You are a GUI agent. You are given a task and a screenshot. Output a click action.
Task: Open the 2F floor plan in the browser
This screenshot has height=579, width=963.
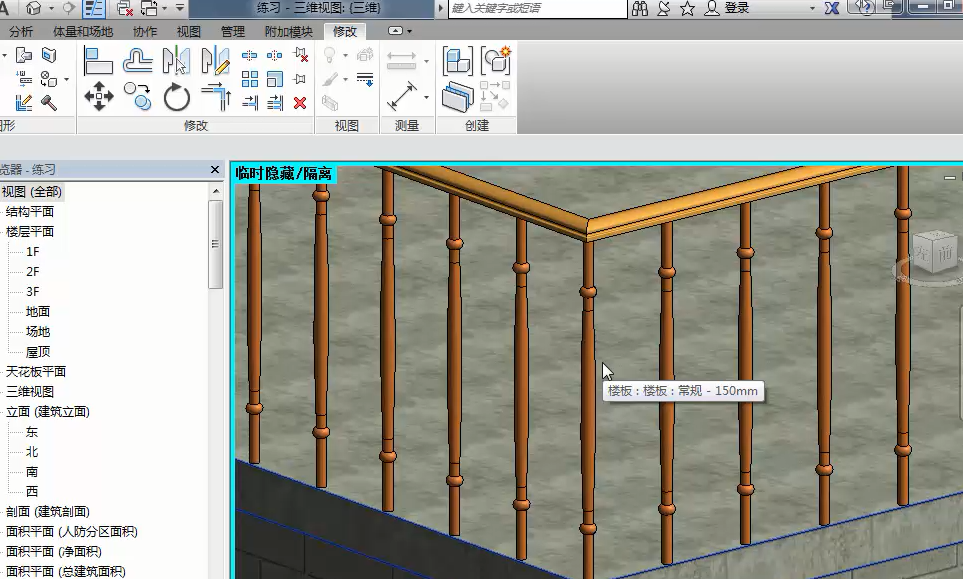pyautogui.click(x=33, y=272)
